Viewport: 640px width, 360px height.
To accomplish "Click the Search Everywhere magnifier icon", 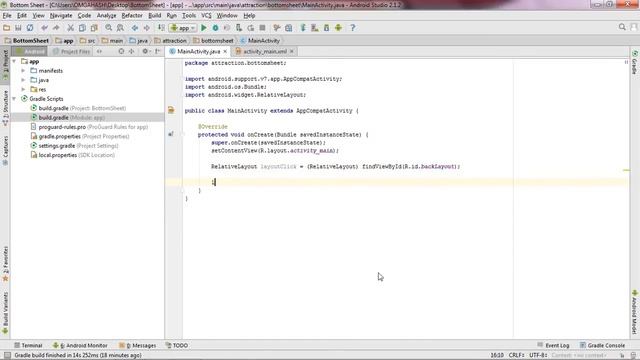I will click(x=622, y=27).
